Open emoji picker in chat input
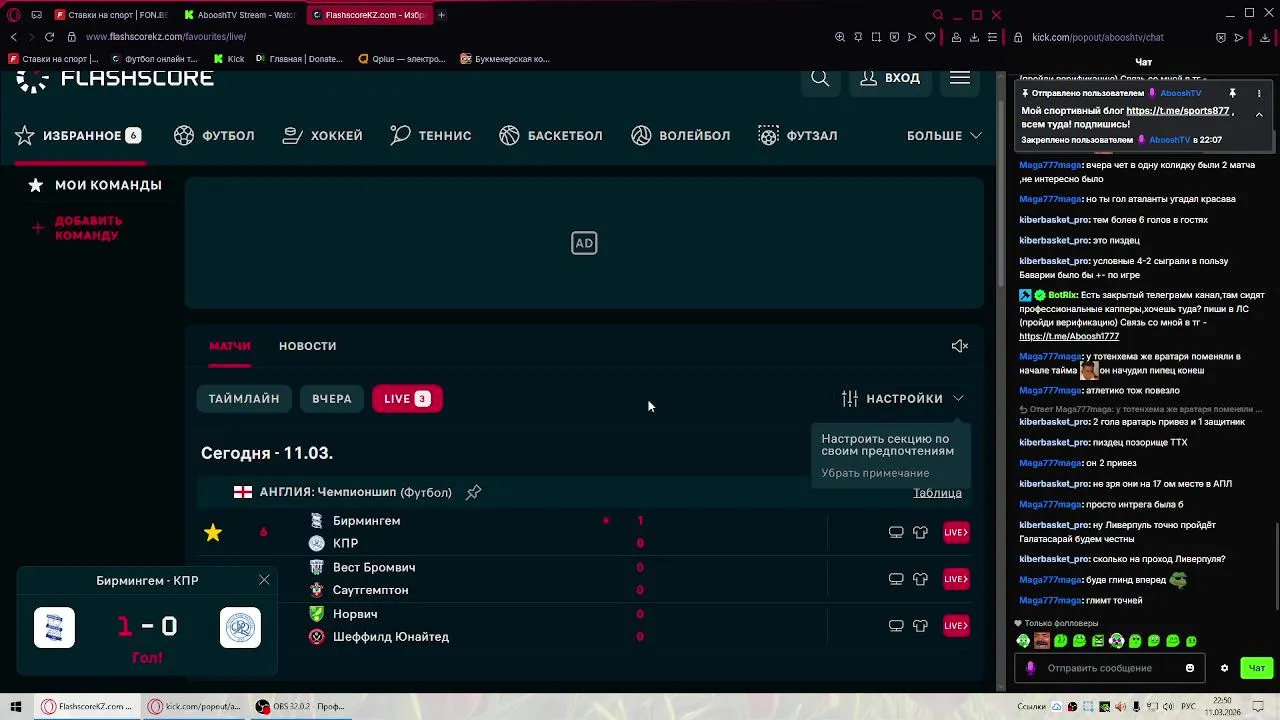 1190,668
